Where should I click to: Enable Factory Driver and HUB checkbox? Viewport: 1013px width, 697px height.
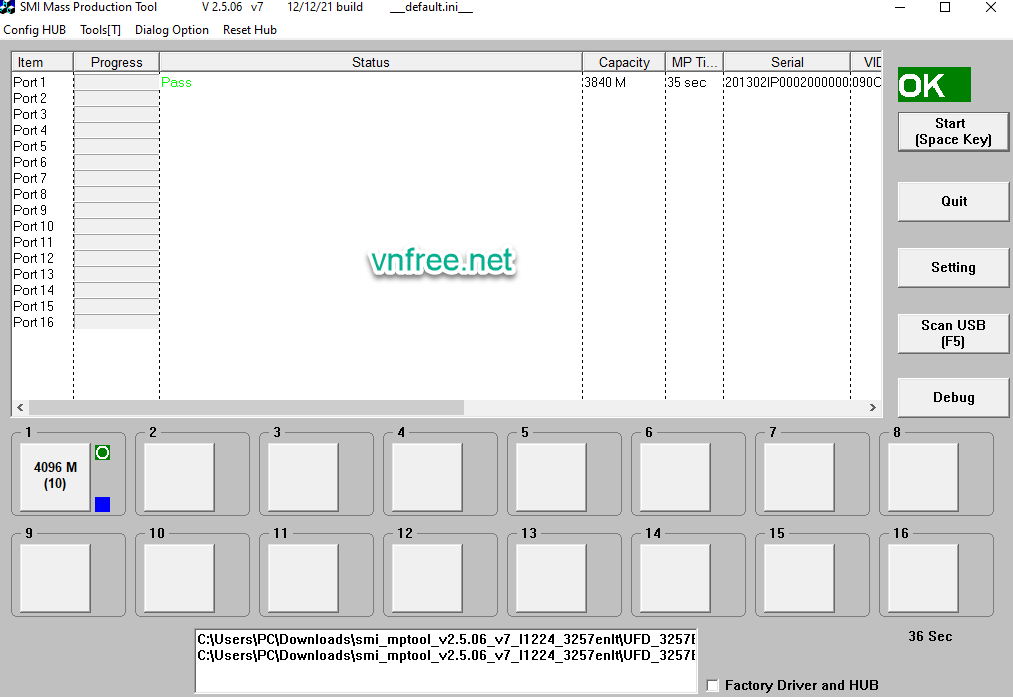point(713,685)
